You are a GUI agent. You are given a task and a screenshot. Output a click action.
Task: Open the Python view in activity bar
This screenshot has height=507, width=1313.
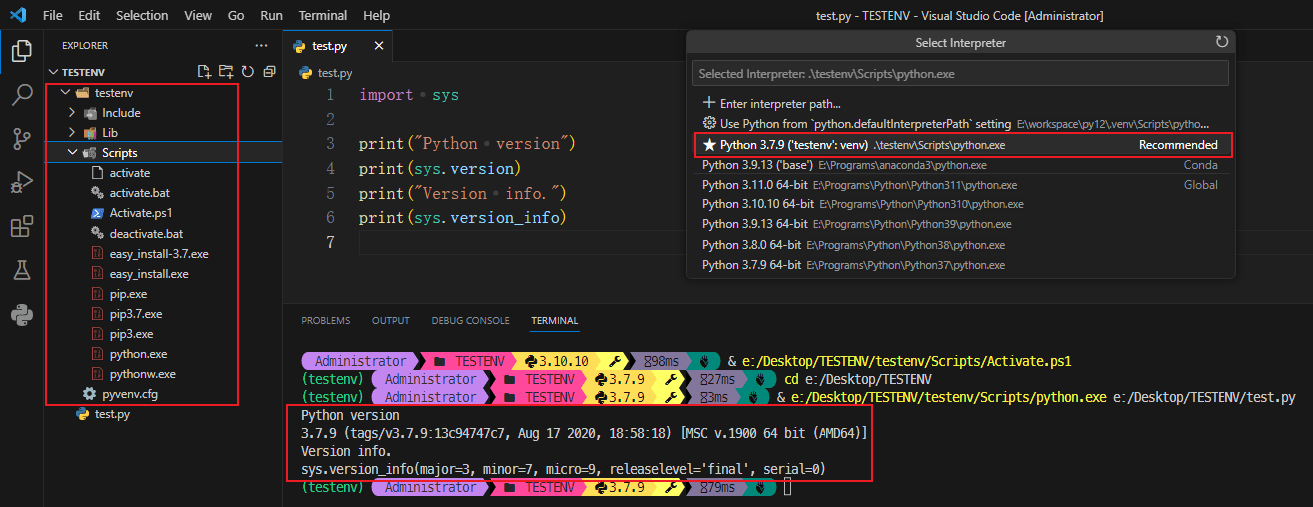click(21, 315)
